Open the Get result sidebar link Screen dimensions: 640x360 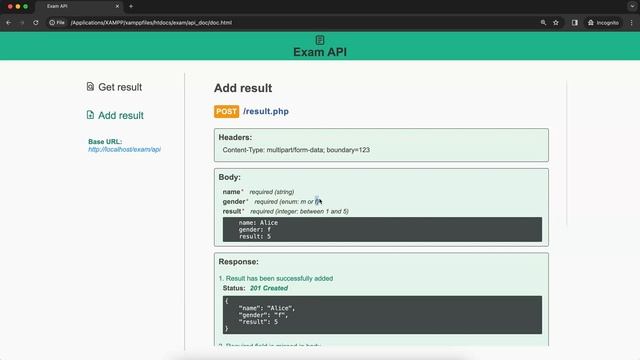[120, 87]
